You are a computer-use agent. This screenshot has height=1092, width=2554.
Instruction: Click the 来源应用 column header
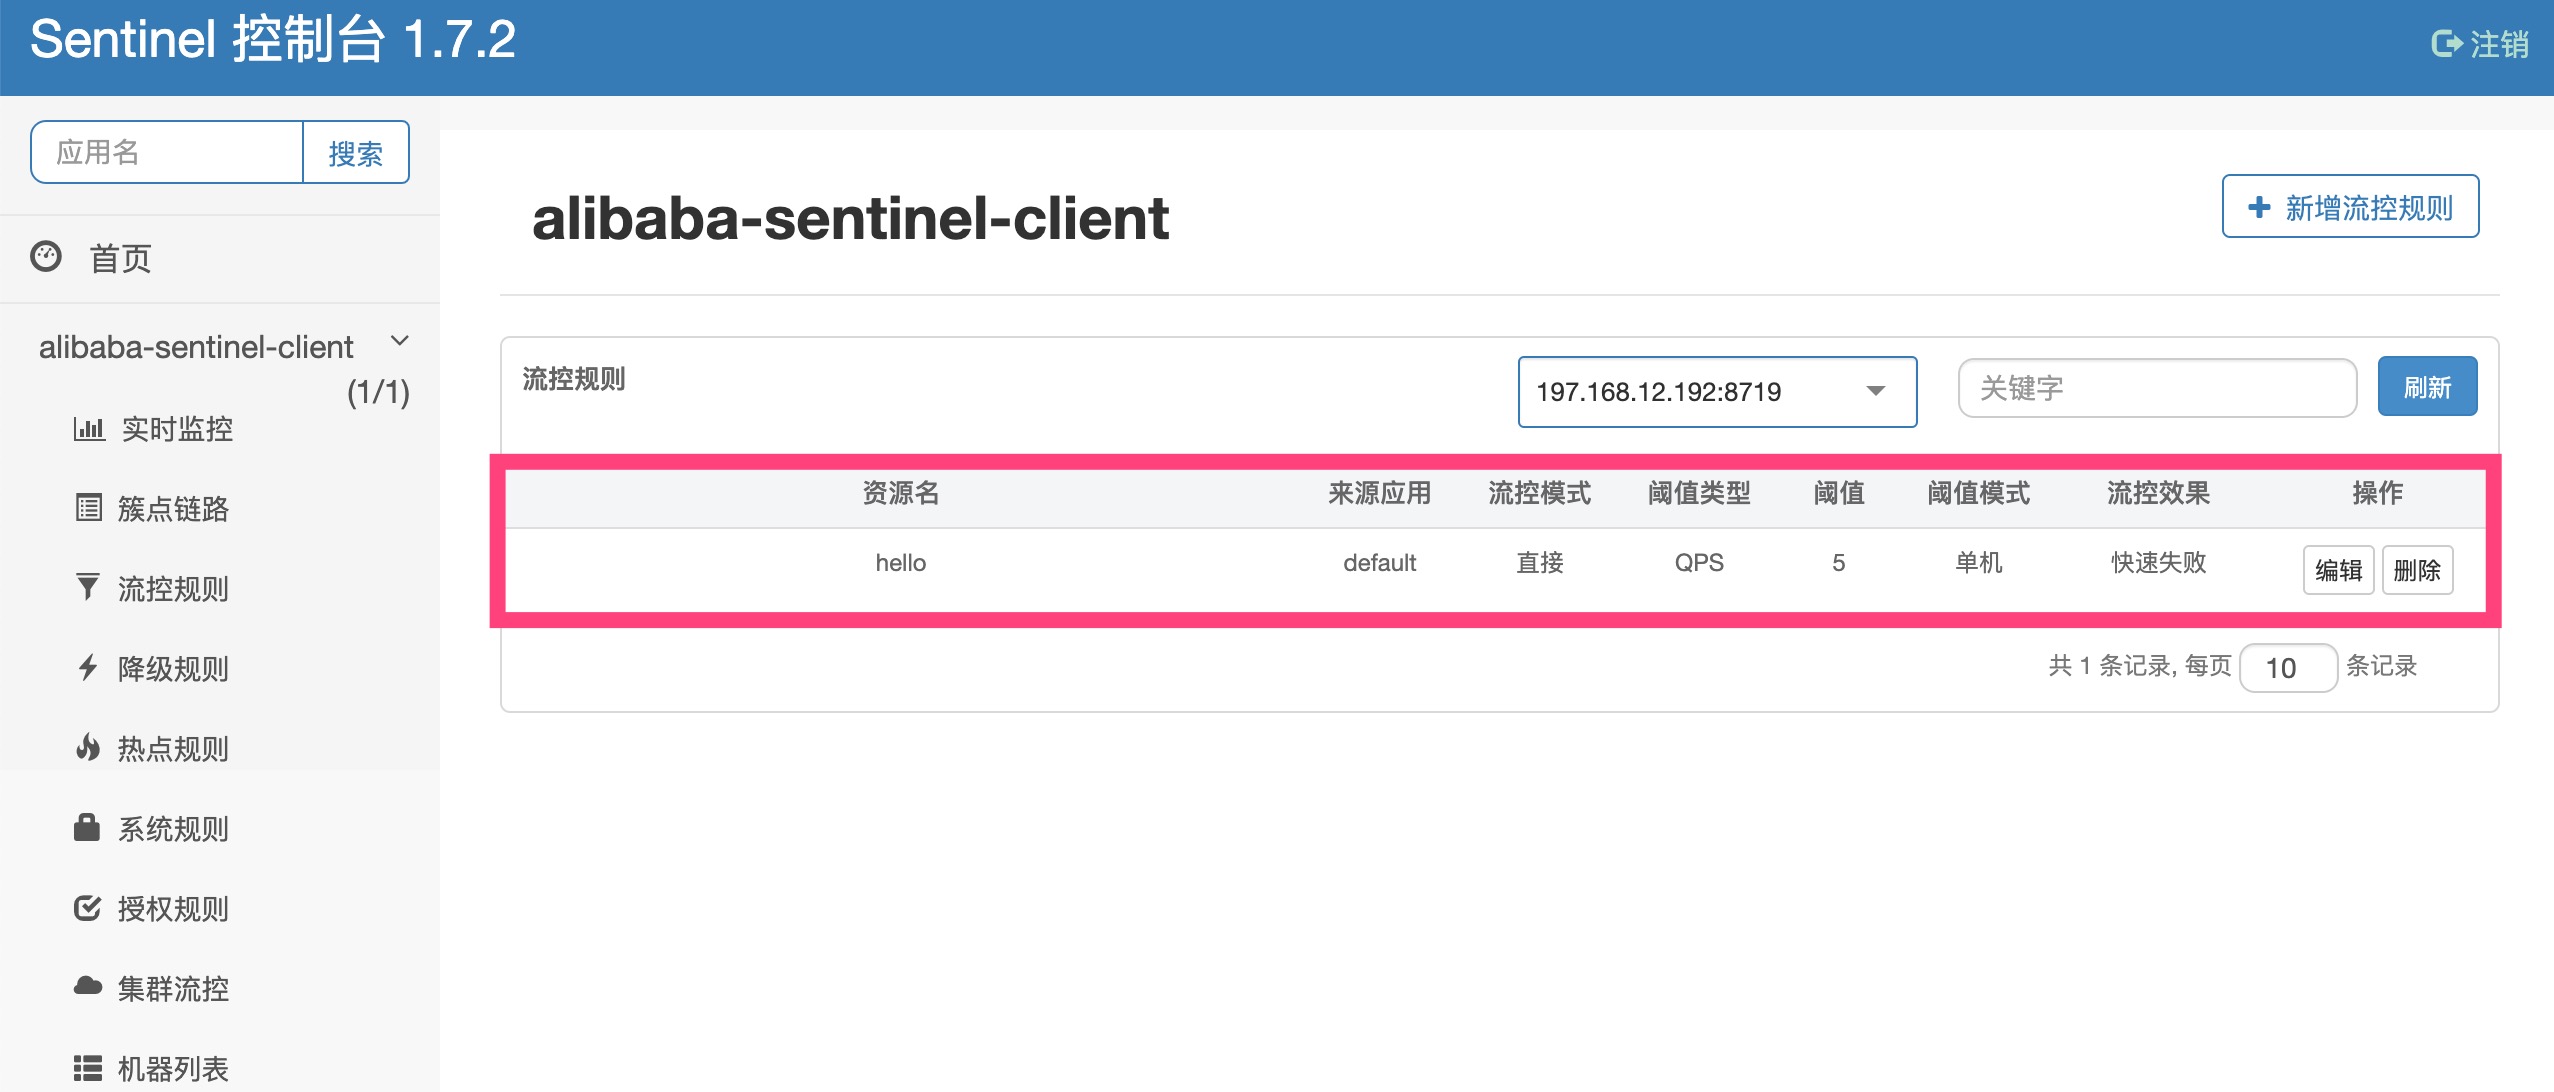coord(1379,493)
